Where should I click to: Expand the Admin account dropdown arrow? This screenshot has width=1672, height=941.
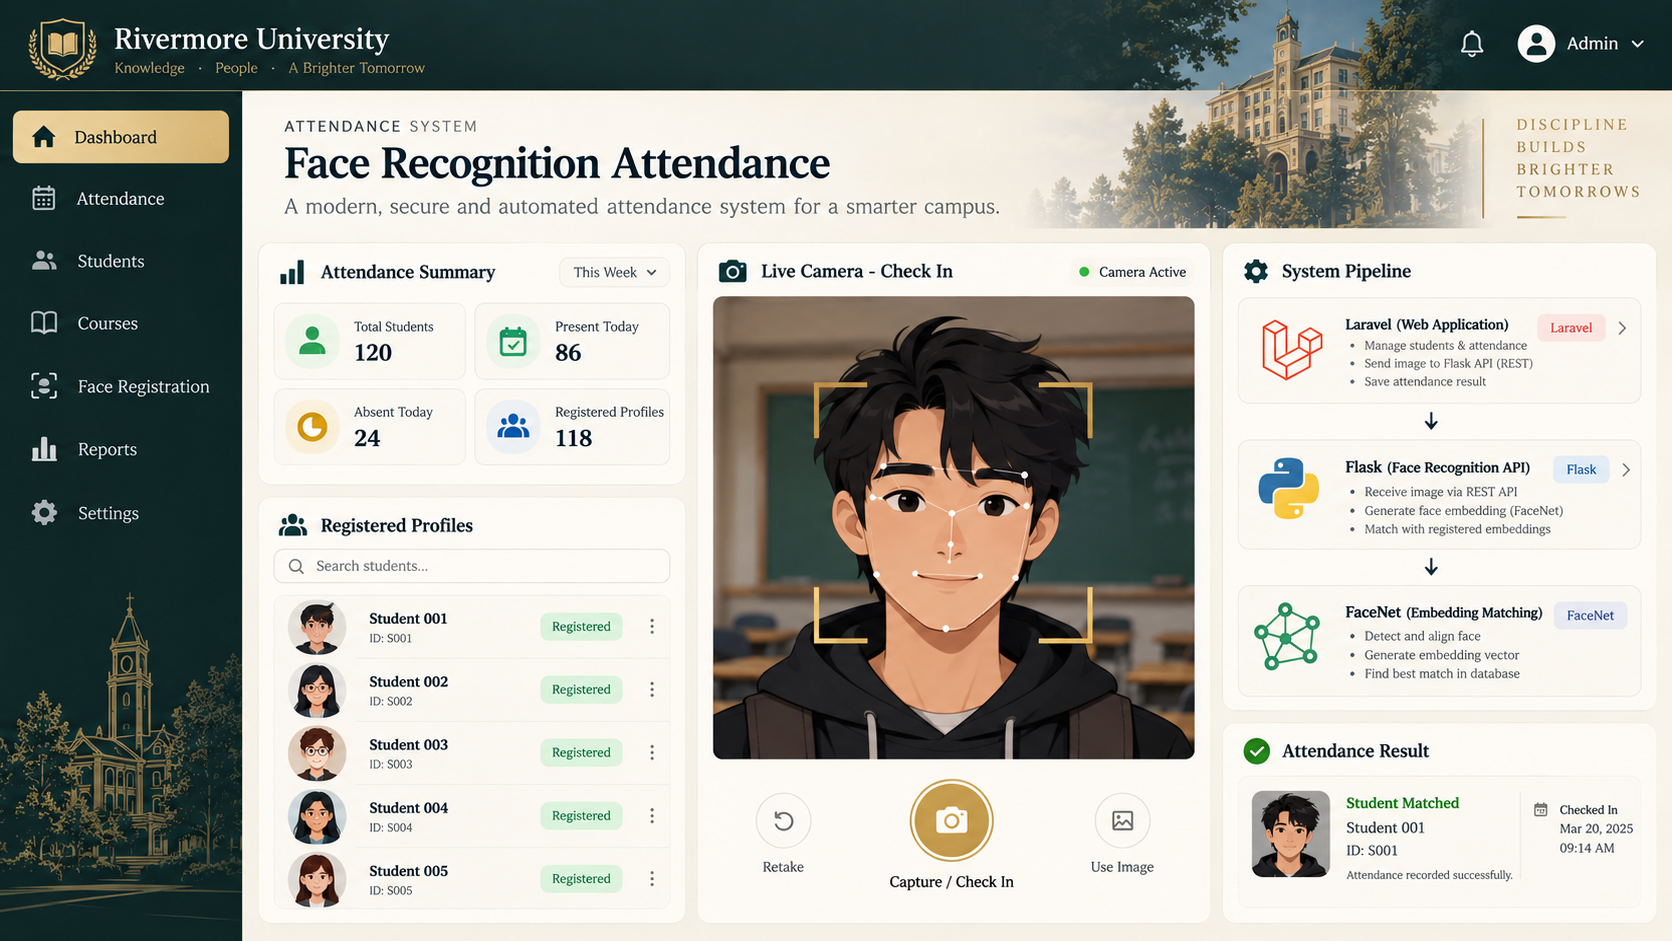[1637, 44]
